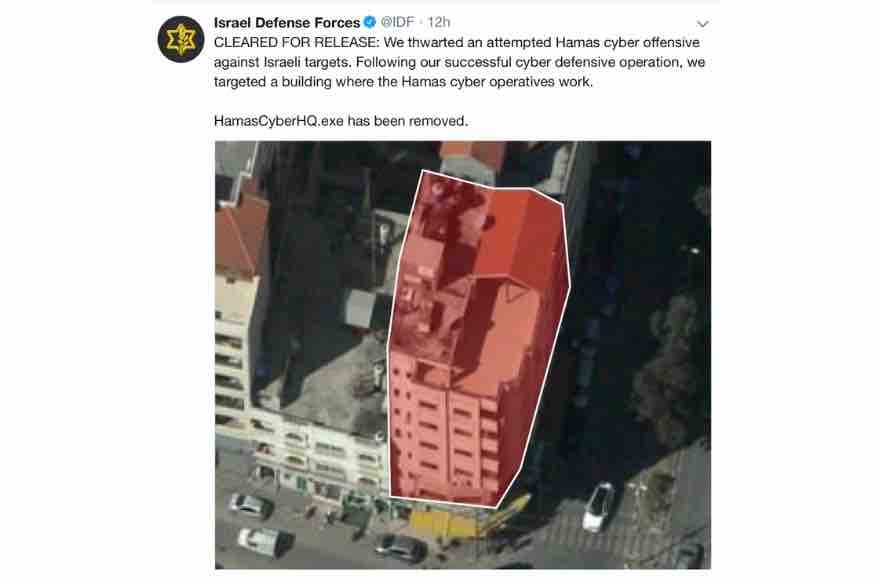Viewport: 875px width, 583px height.
Task: Click the @IDF handle
Action: (x=397, y=22)
